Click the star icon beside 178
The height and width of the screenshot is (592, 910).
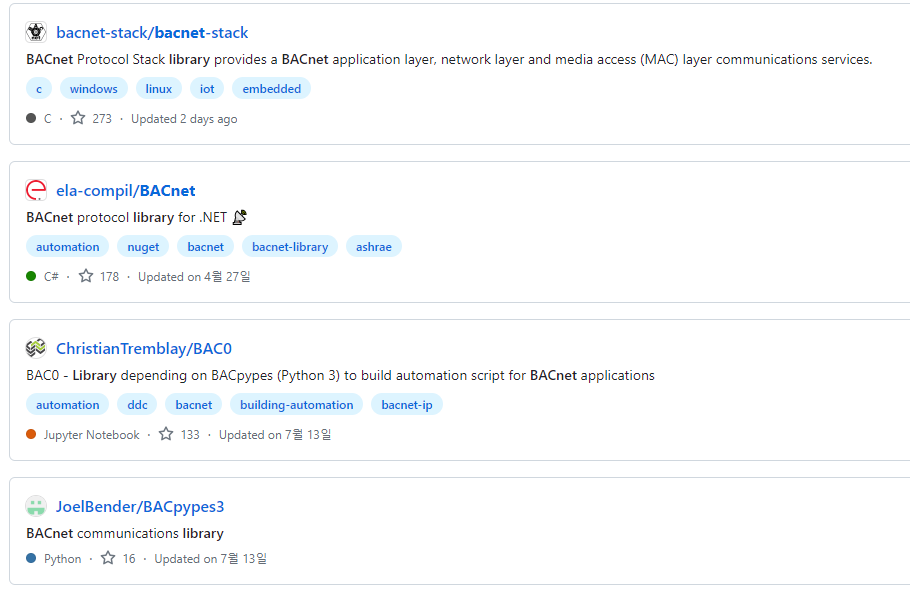pos(86,276)
